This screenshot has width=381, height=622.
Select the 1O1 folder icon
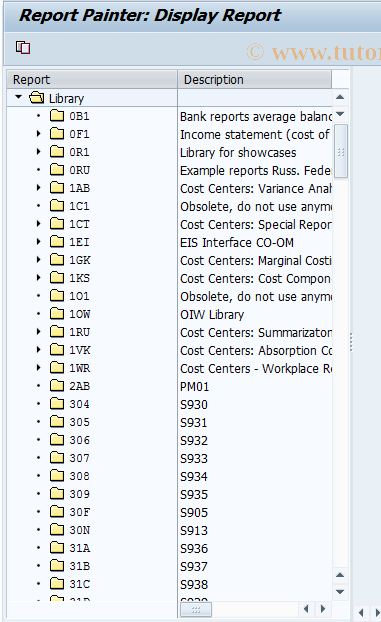point(57,296)
